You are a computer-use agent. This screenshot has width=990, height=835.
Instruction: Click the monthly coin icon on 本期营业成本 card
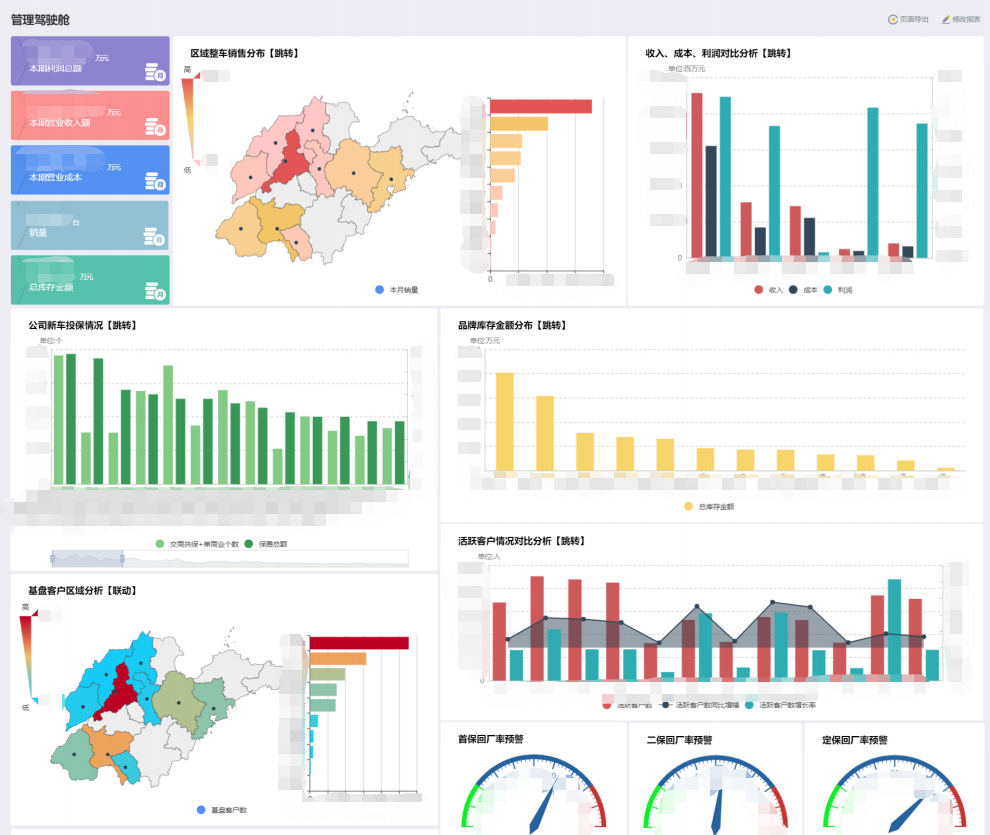click(x=155, y=181)
